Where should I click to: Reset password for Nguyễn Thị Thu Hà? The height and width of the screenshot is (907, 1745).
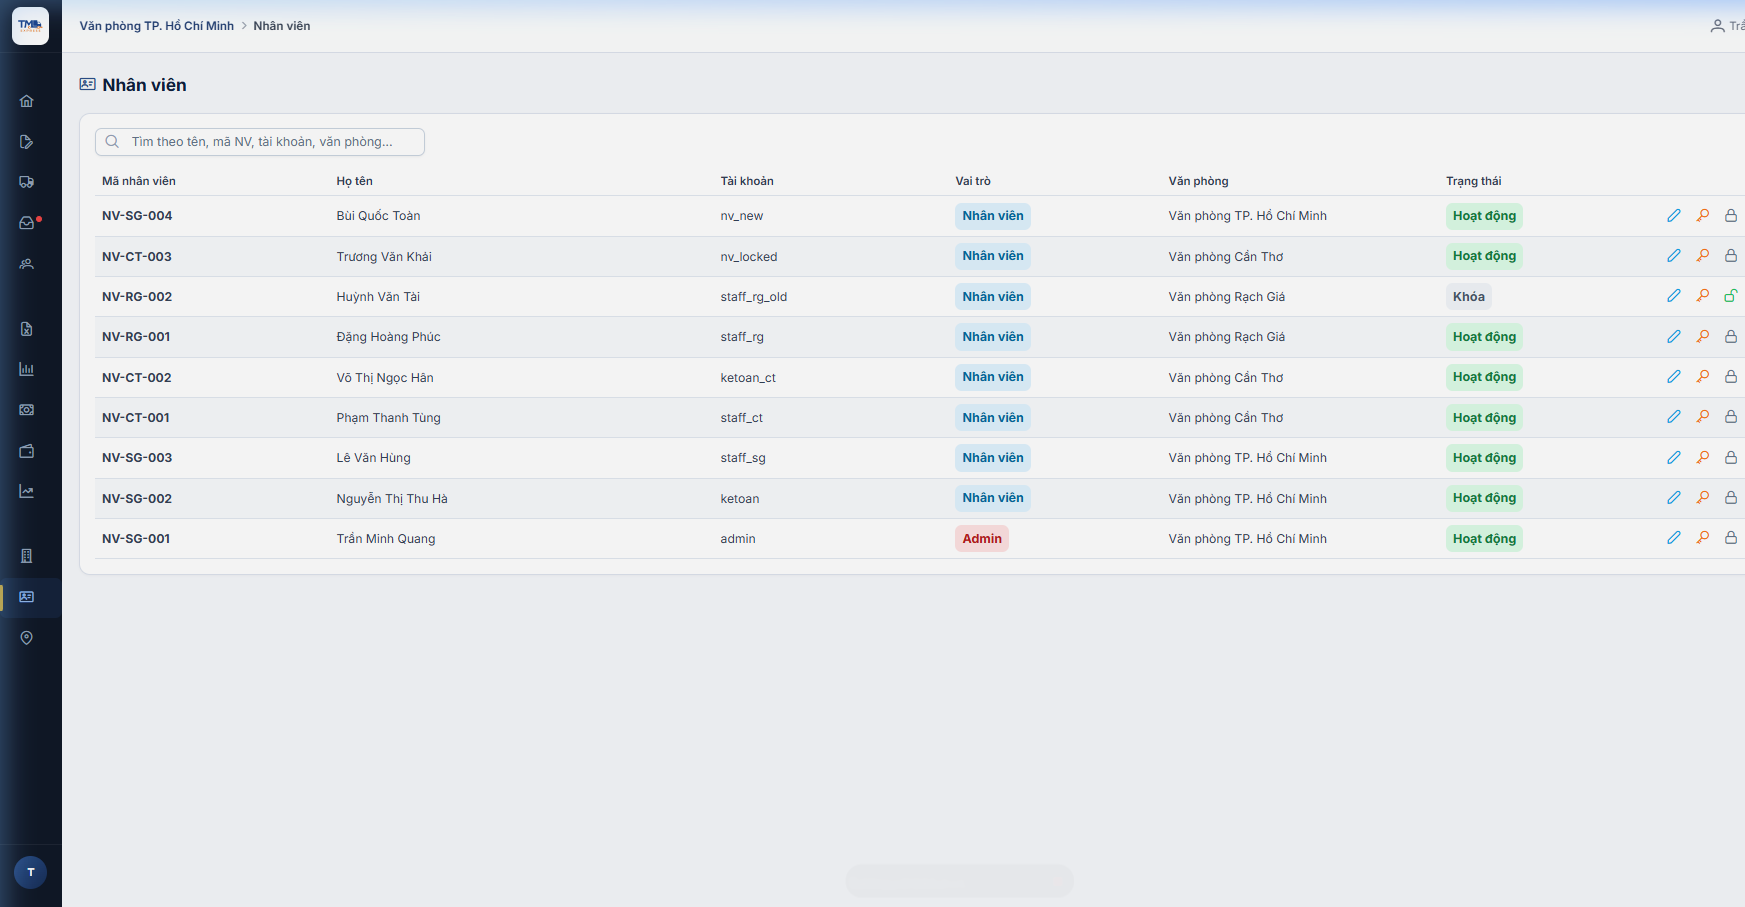click(1703, 498)
